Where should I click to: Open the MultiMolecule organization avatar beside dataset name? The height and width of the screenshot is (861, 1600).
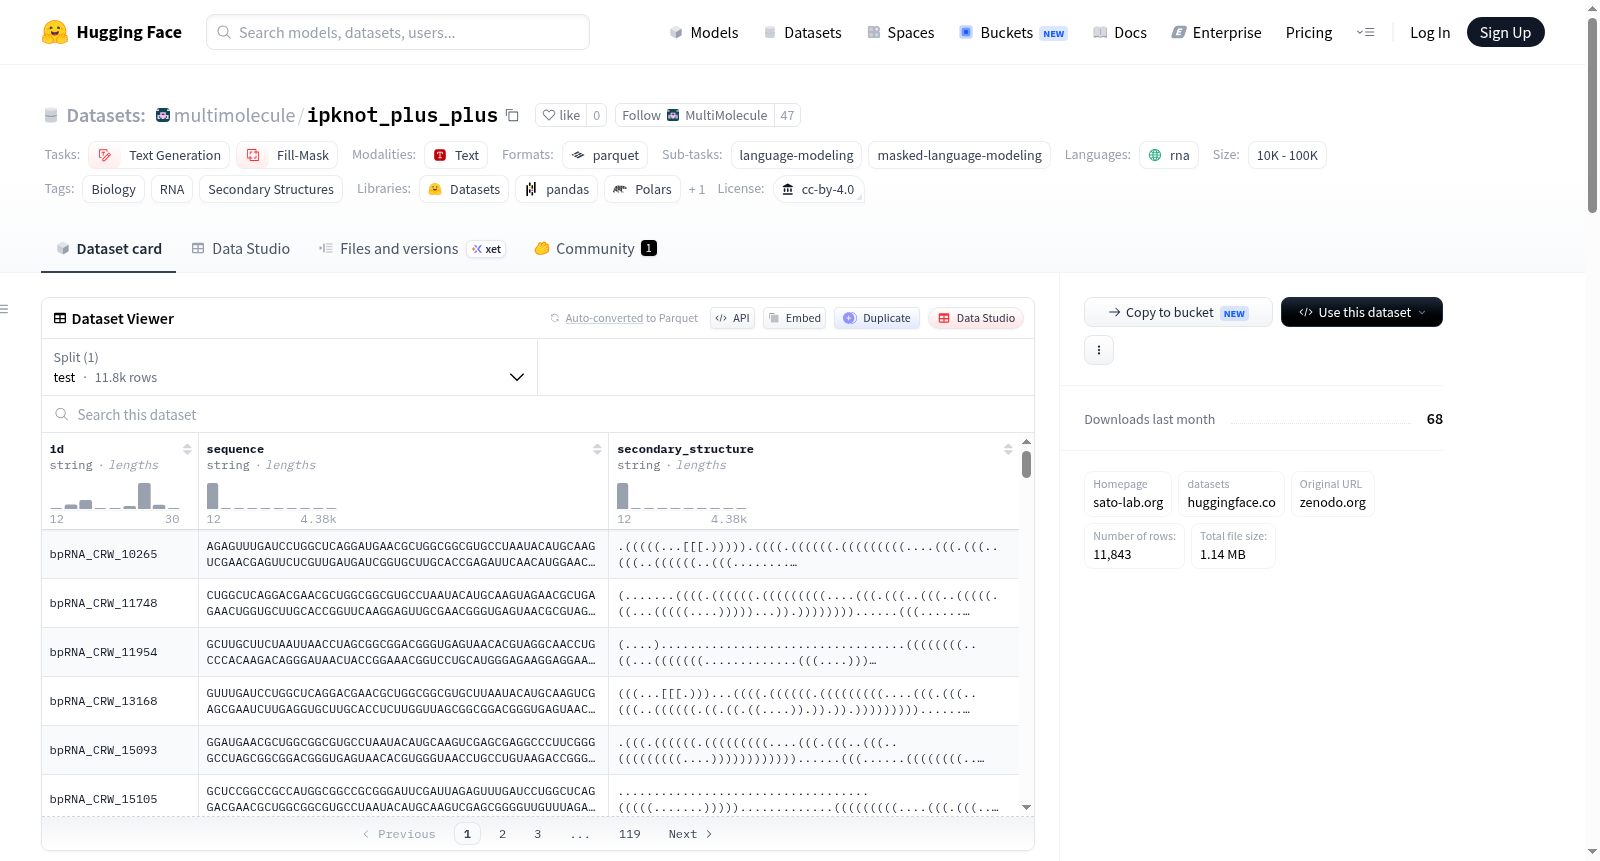point(163,115)
